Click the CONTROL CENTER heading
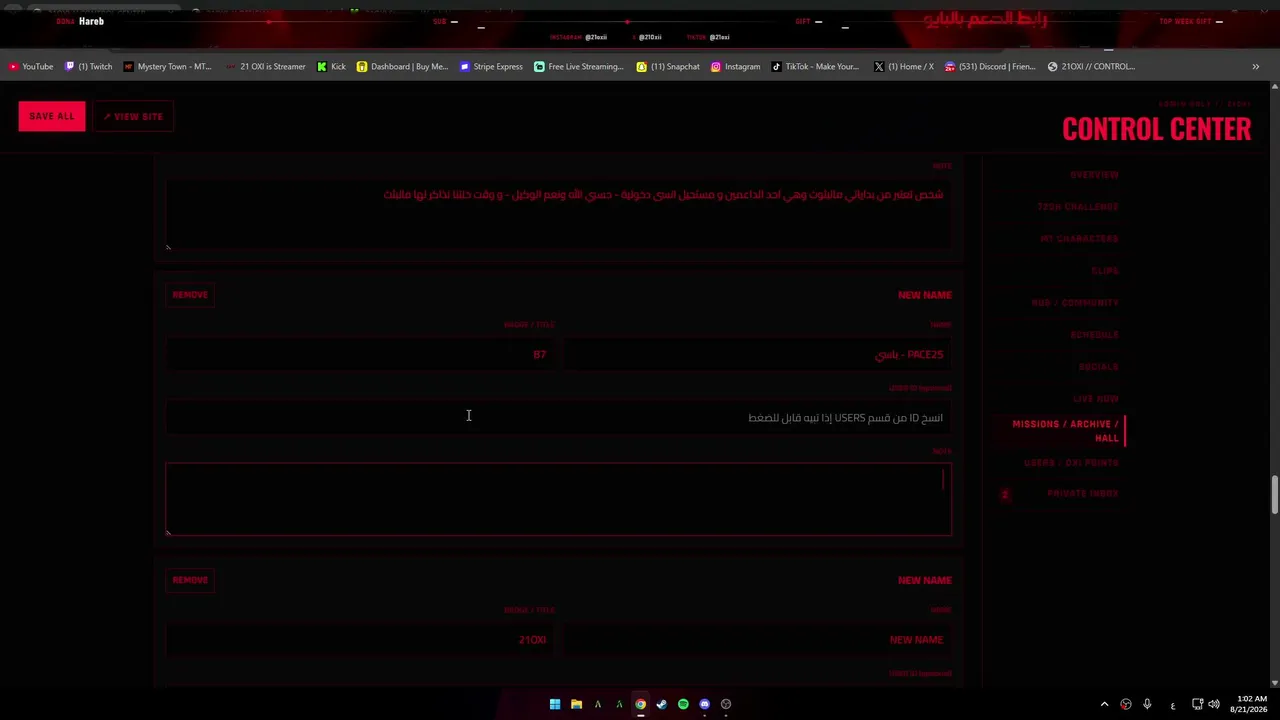The width and height of the screenshot is (1280, 720). tap(1156, 129)
